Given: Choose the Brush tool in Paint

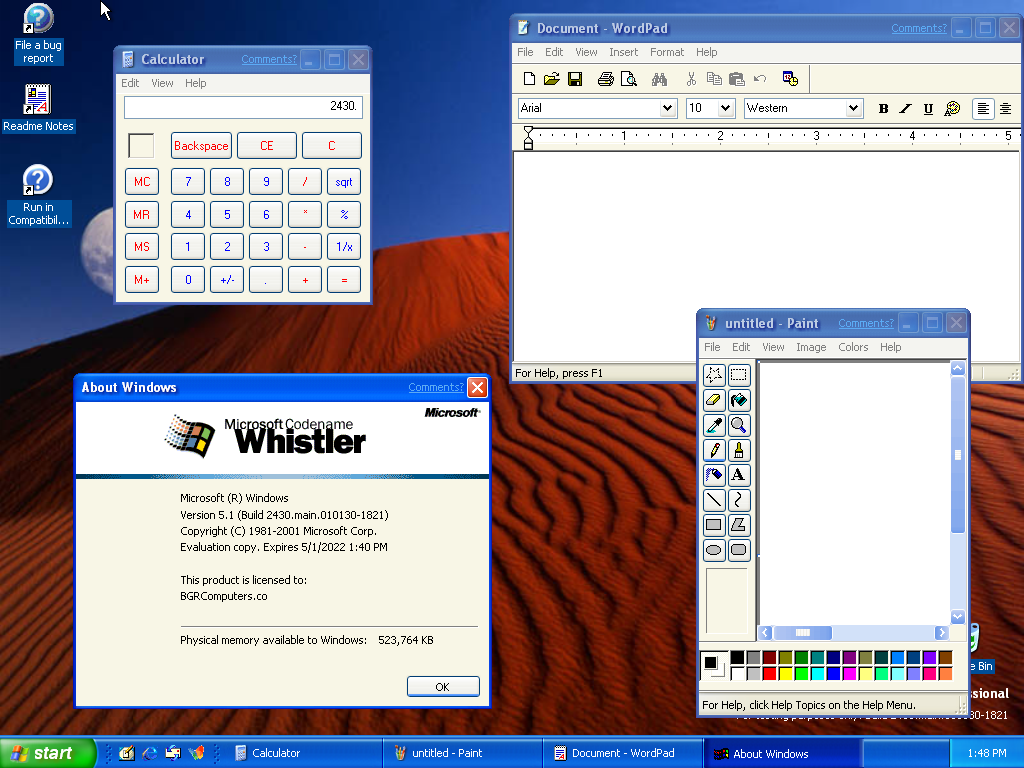Looking at the screenshot, I should [x=739, y=450].
